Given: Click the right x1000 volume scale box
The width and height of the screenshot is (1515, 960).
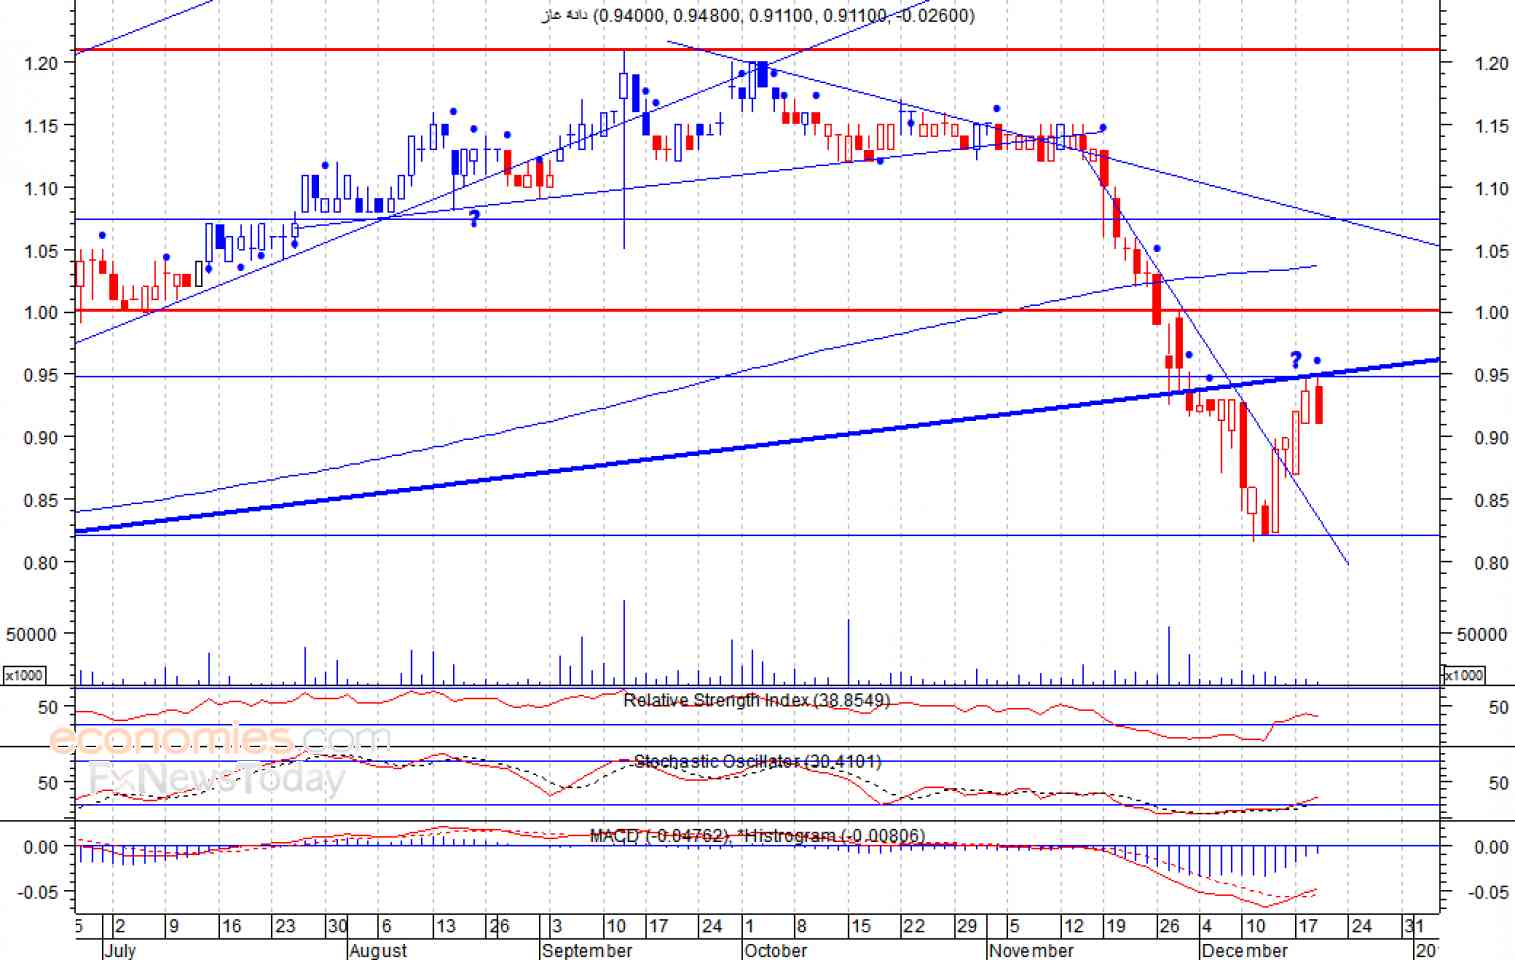Looking at the screenshot, I should tap(1464, 675).
